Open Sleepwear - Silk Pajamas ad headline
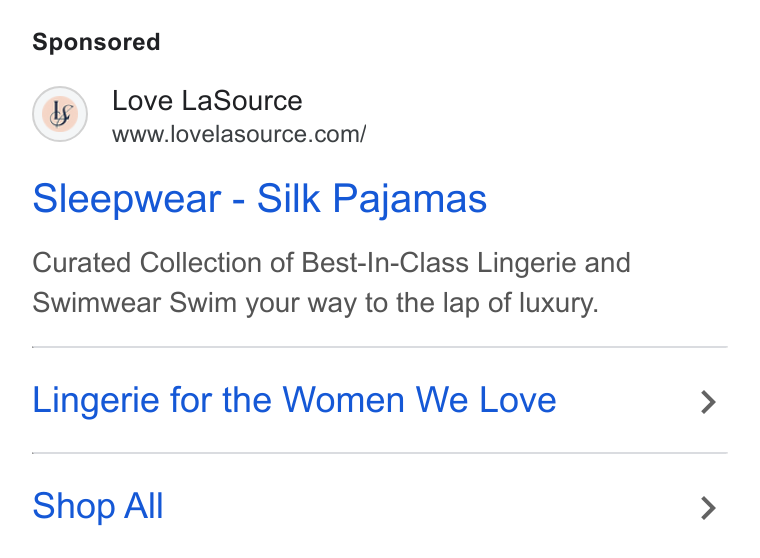The width and height of the screenshot is (760, 558). [260, 199]
